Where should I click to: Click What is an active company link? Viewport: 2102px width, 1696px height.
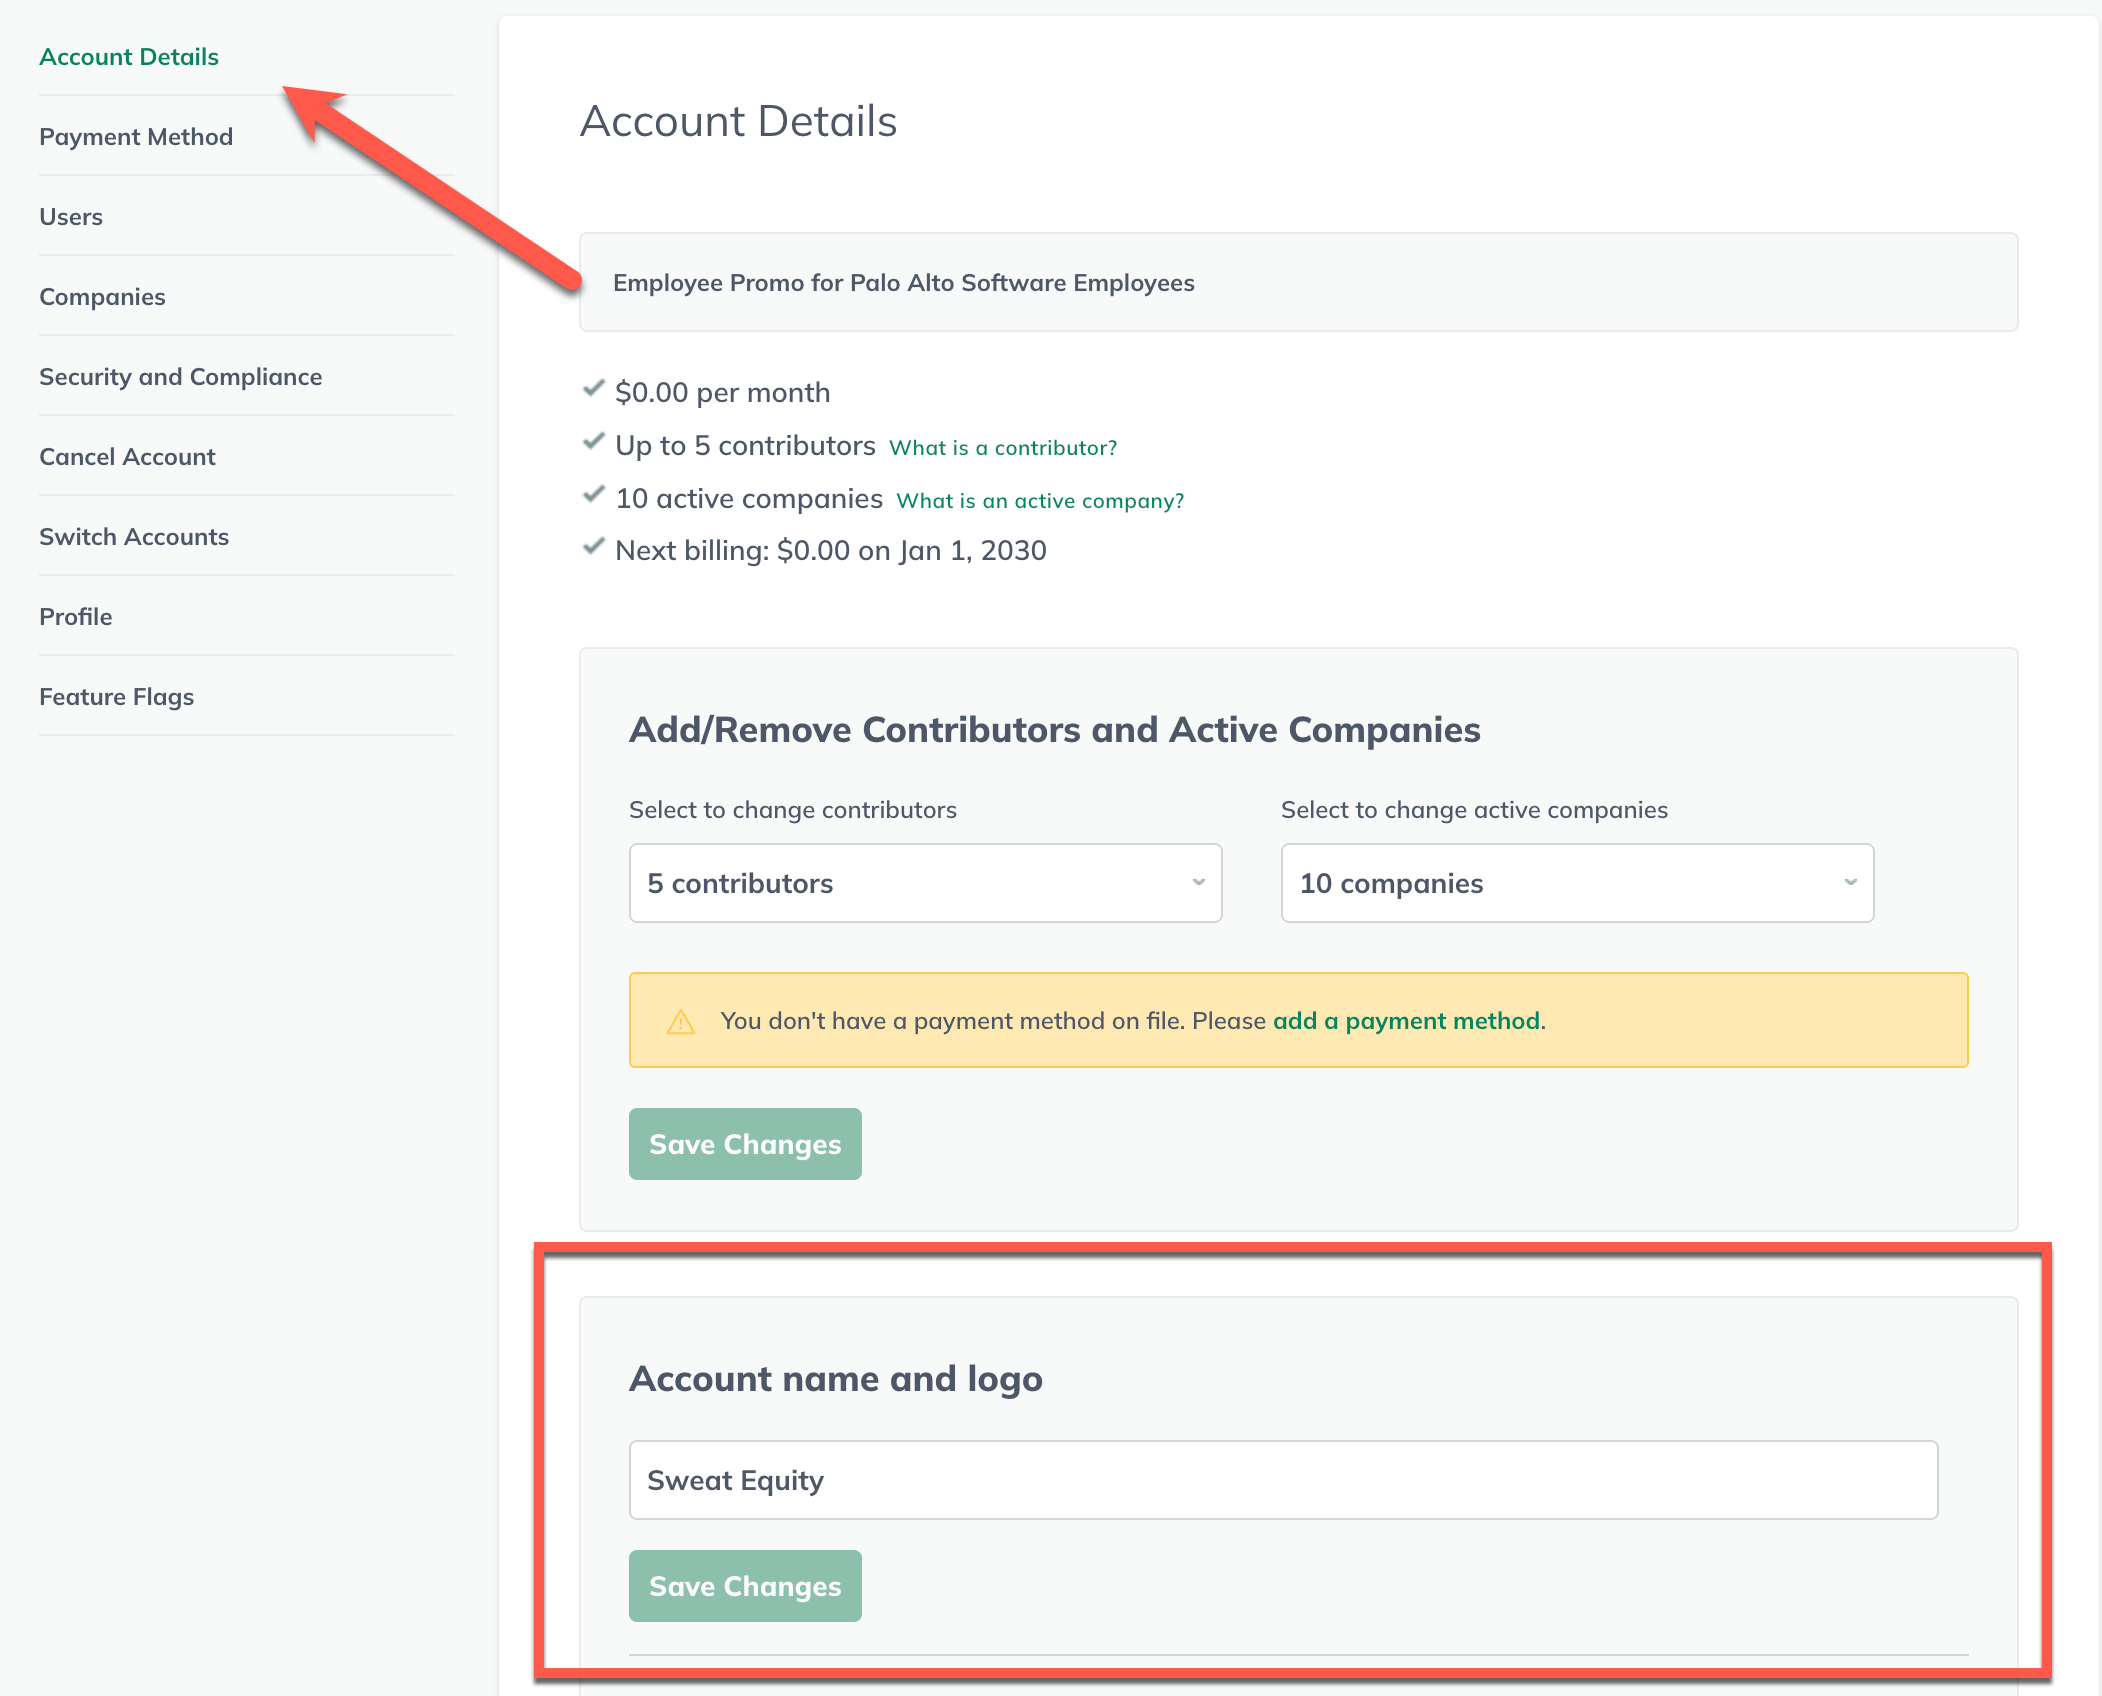tap(1039, 501)
